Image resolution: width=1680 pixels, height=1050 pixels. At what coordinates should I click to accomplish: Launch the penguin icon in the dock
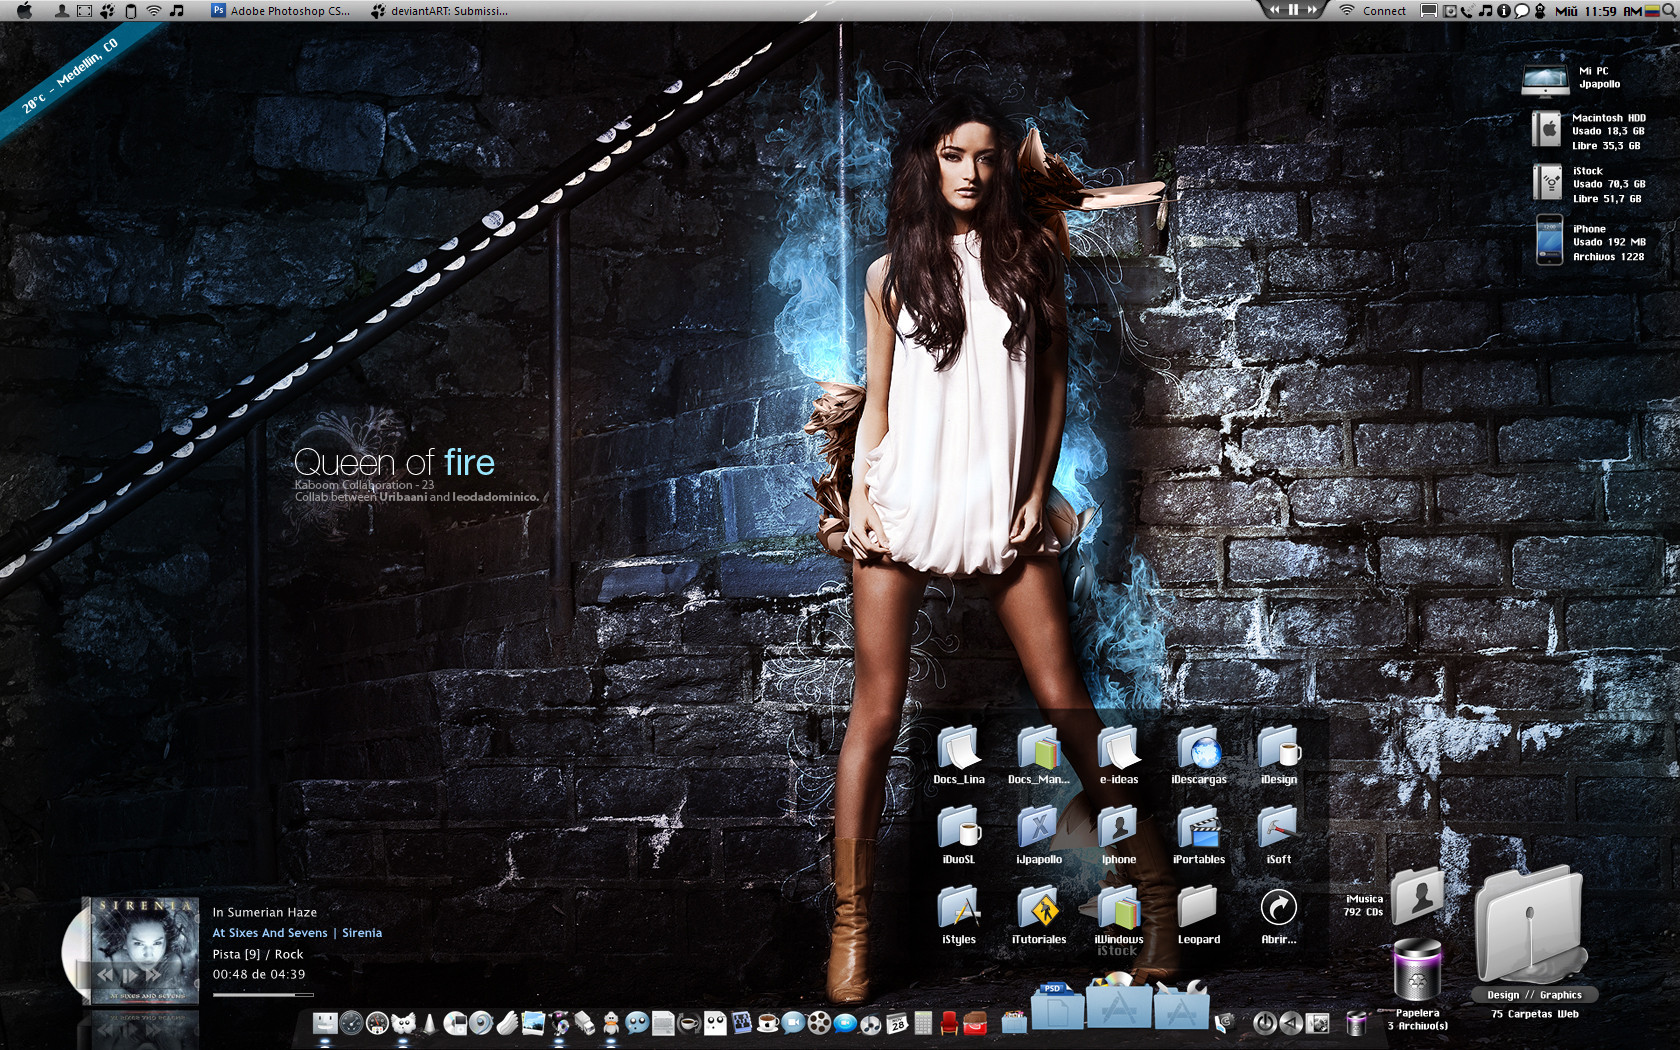tap(611, 1022)
